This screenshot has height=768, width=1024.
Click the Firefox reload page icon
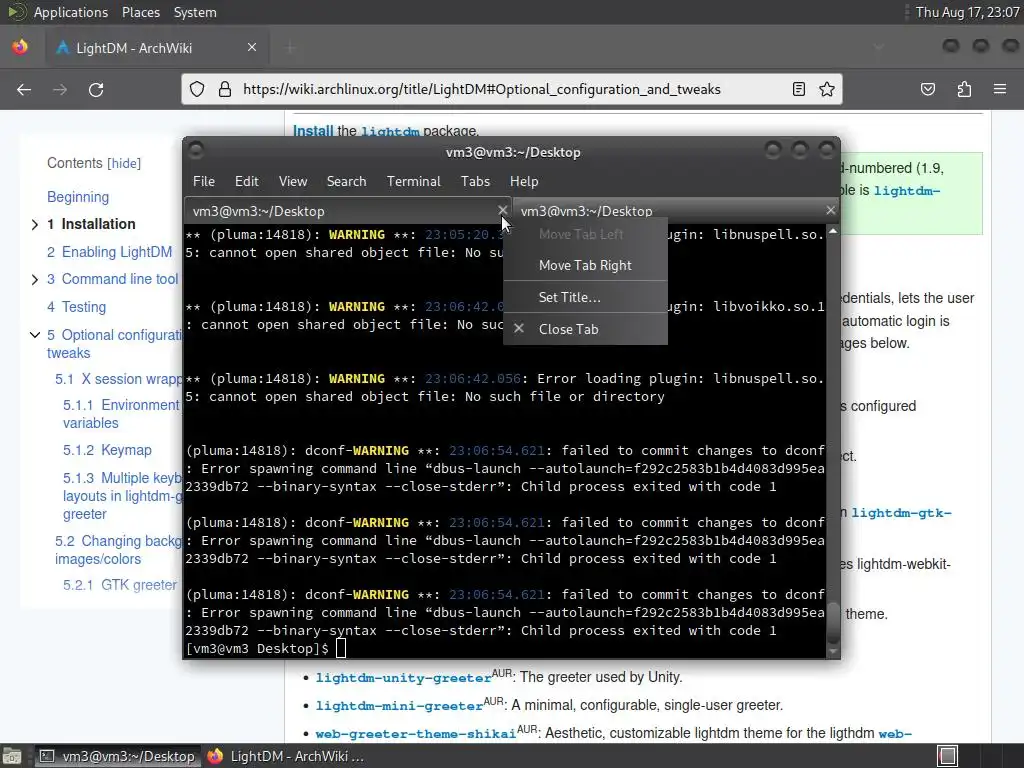[x=96, y=89]
